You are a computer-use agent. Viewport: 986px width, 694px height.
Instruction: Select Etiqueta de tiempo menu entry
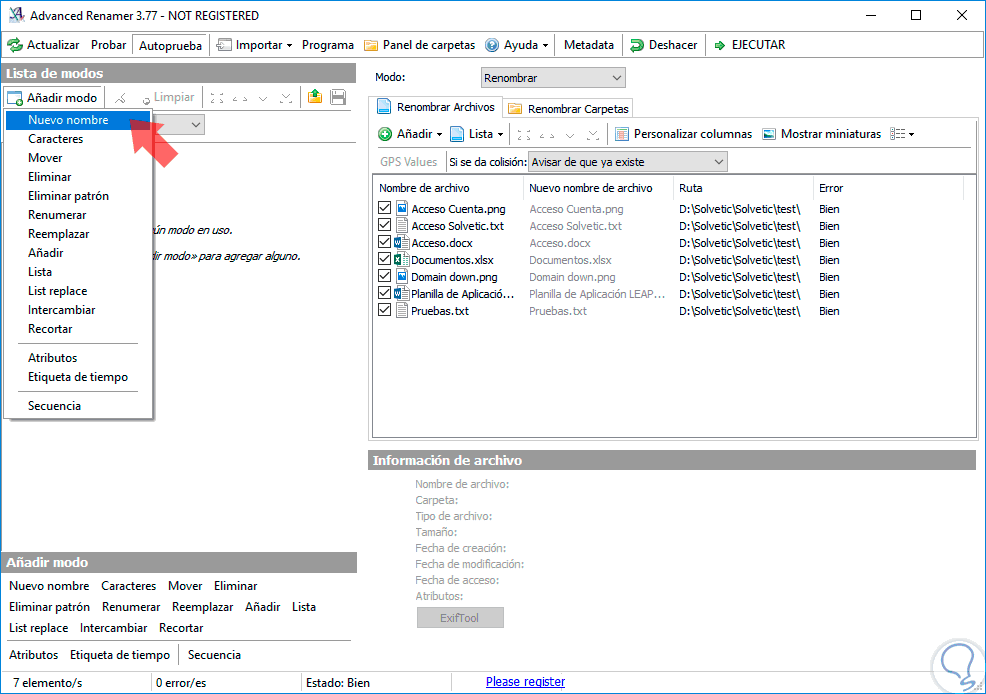(78, 377)
